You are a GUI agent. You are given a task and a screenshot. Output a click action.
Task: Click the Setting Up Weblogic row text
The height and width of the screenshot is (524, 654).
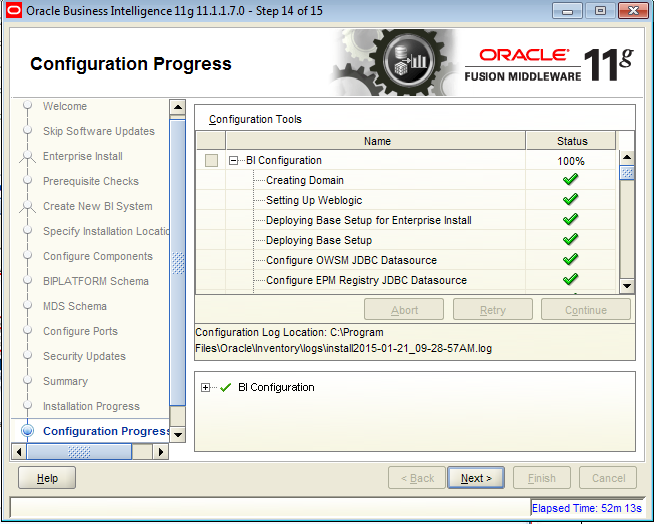point(314,200)
